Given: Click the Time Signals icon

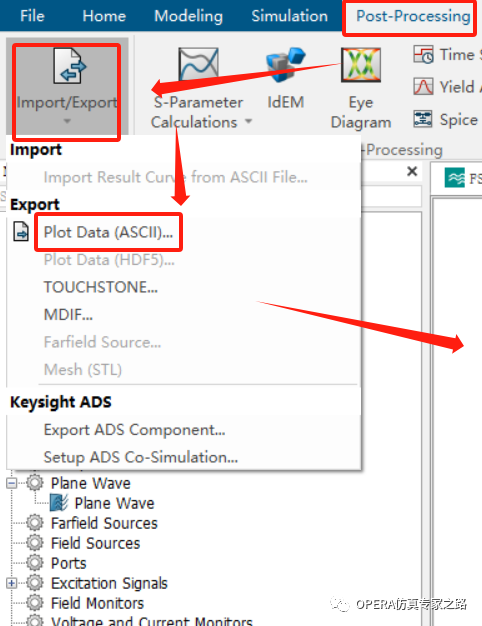Looking at the screenshot, I should [x=423, y=55].
